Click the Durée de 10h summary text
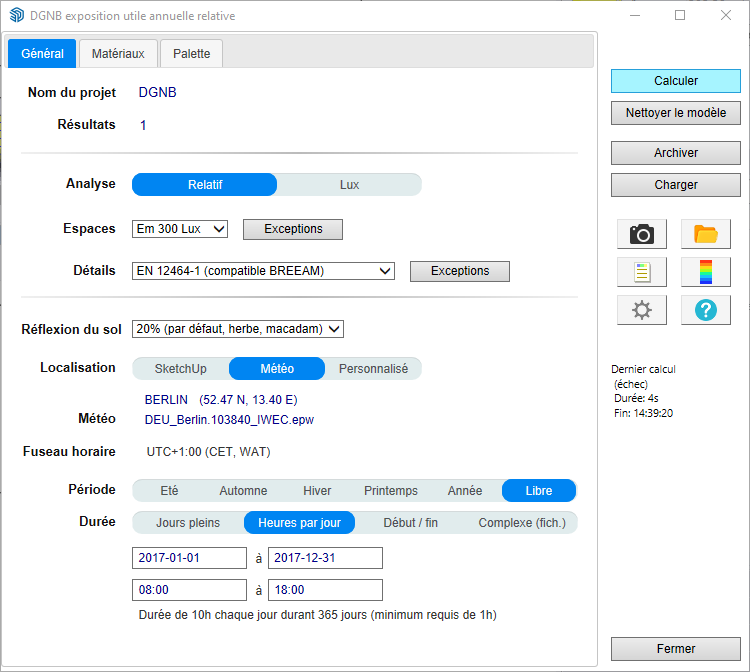Image resolution: width=750 pixels, height=672 pixels. tap(318, 615)
